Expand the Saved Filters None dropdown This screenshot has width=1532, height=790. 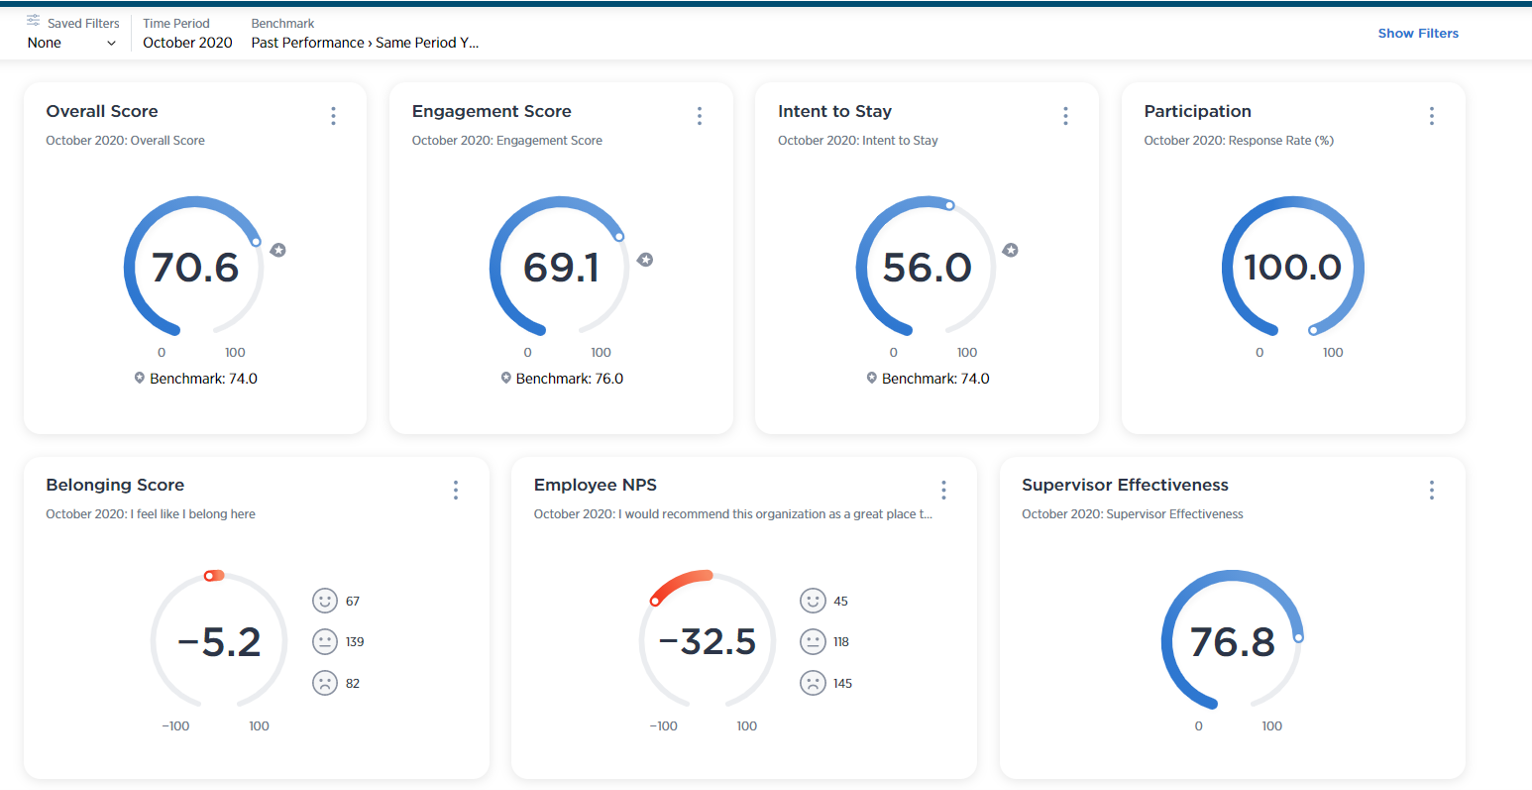[x=72, y=43]
